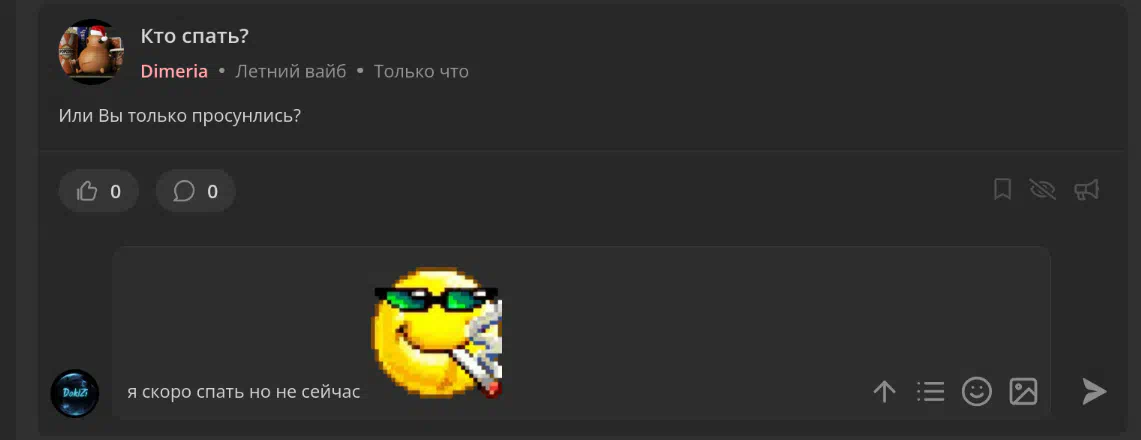Attach a picture with image icon

pos(1023,391)
